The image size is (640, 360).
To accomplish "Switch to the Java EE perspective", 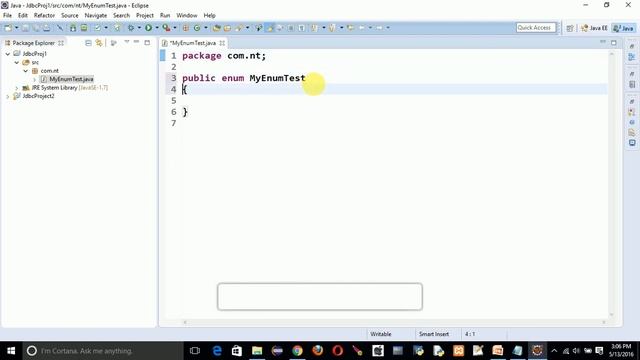I will tap(594, 28).
